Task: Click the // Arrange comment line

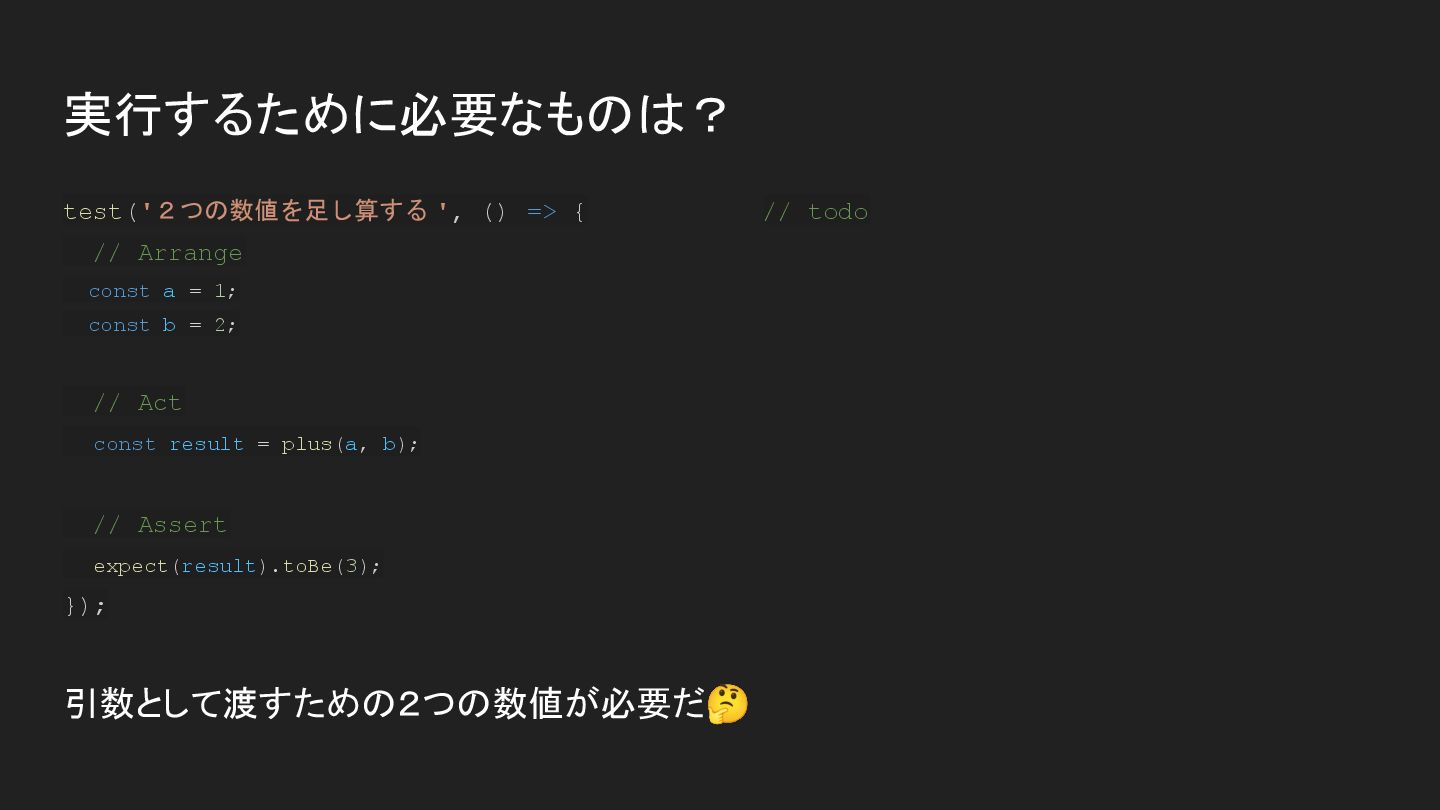Action: click(x=167, y=253)
